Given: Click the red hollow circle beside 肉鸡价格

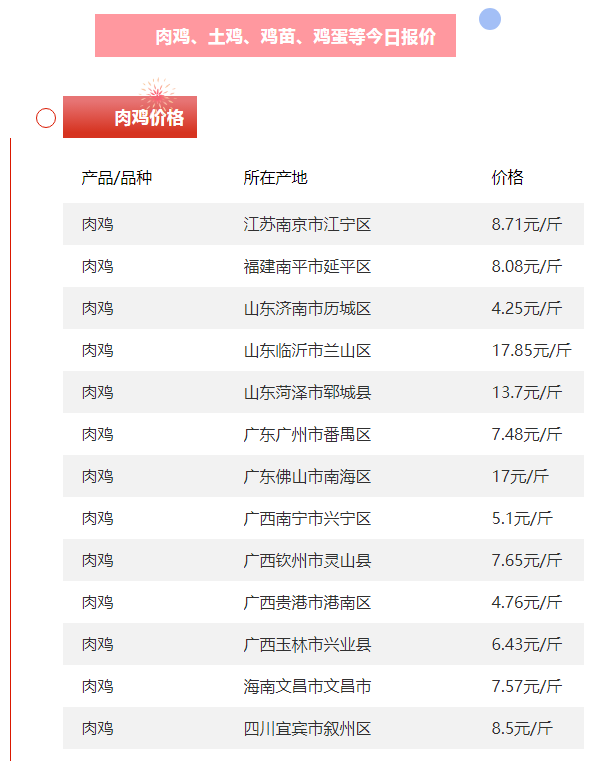Looking at the screenshot, I should [x=46, y=118].
